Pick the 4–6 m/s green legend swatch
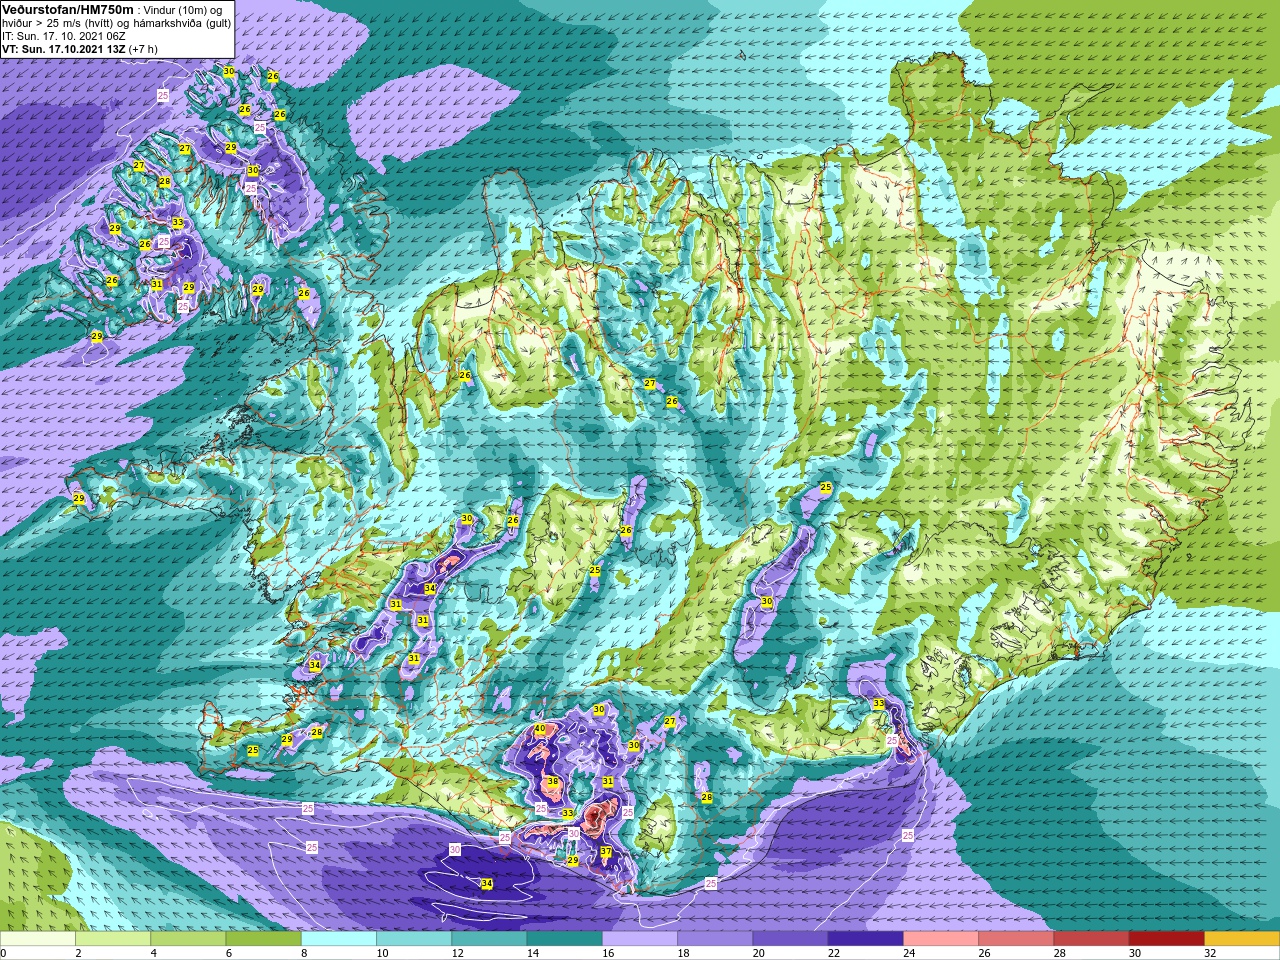 [188, 939]
